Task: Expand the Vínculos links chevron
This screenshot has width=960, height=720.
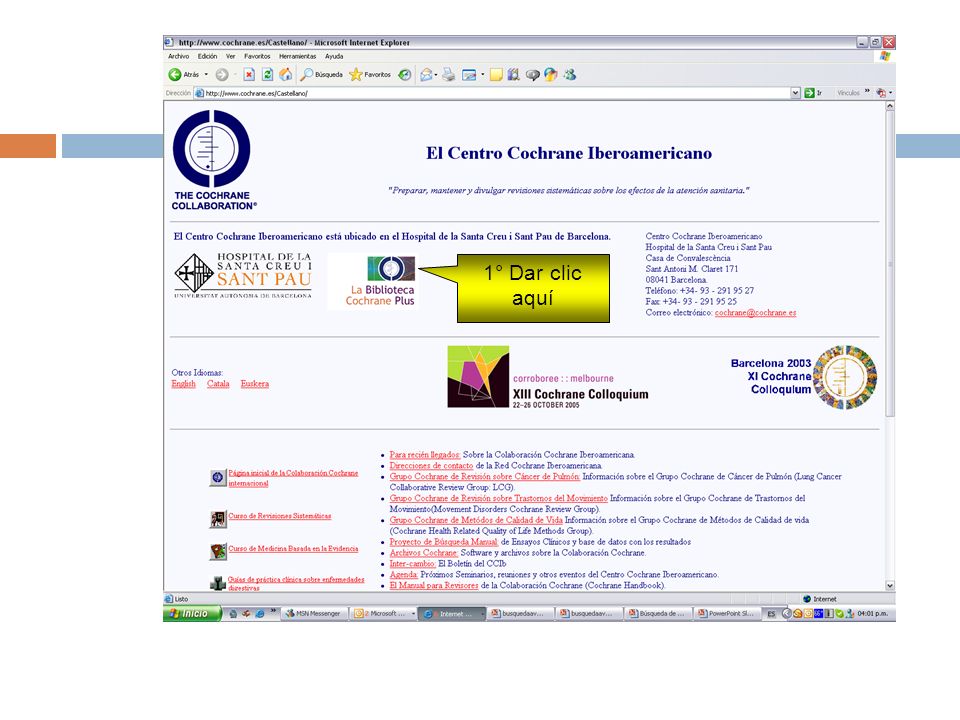Action: [867, 92]
